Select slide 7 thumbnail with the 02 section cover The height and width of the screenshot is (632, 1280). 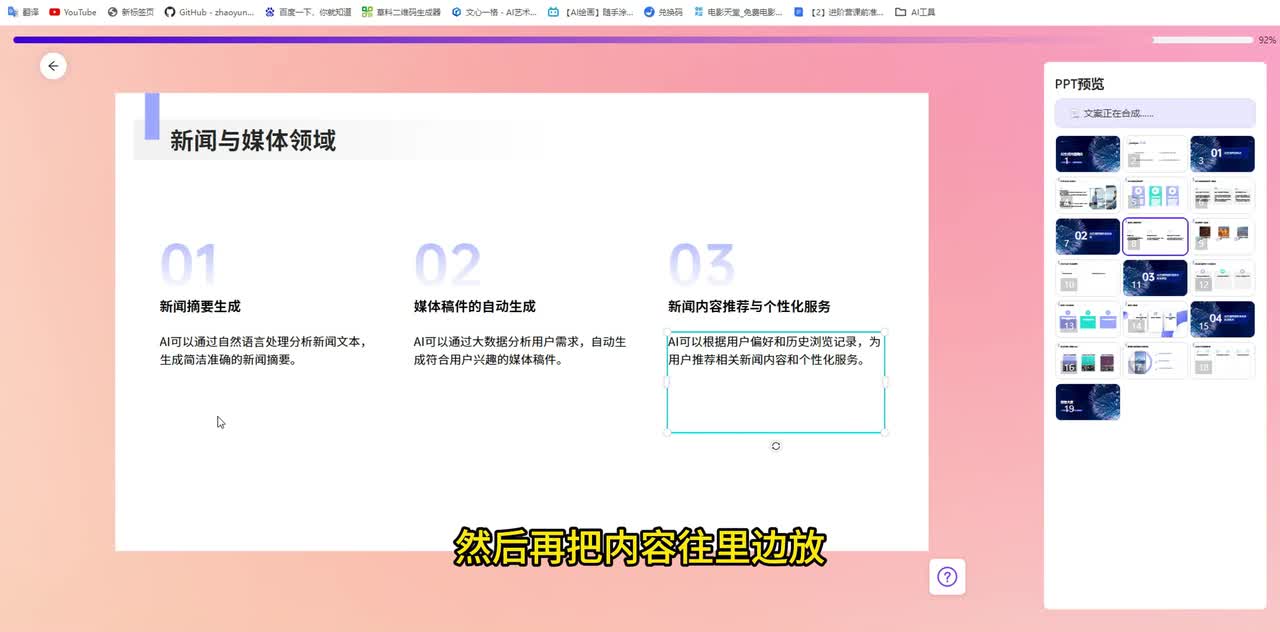pyautogui.click(x=1087, y=237)
